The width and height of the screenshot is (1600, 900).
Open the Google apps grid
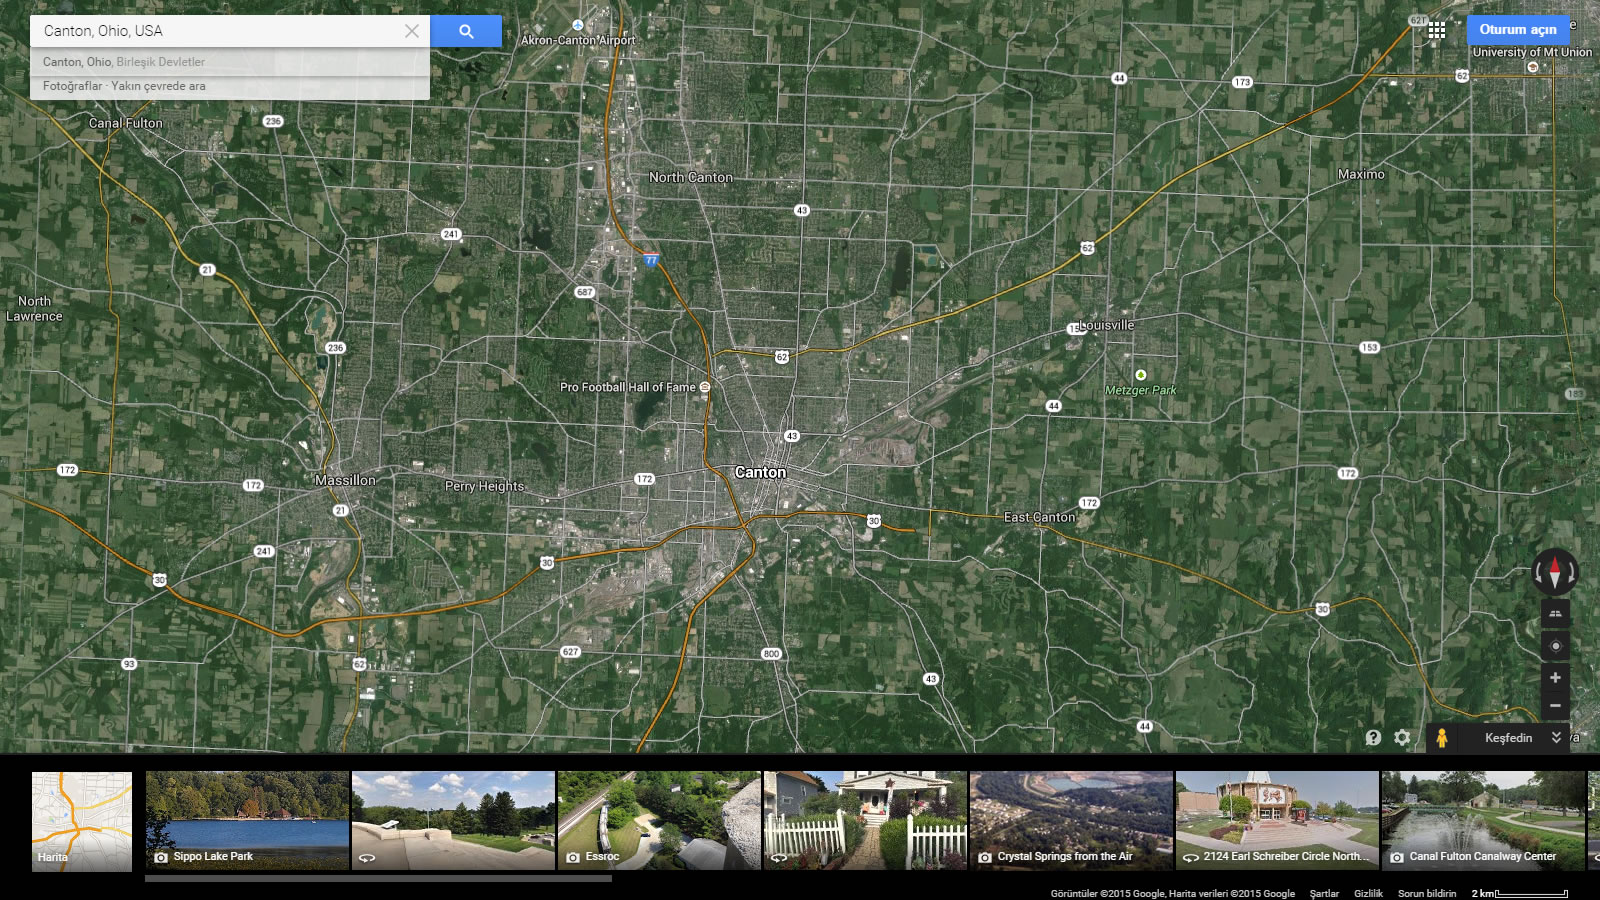point(1436,30)
